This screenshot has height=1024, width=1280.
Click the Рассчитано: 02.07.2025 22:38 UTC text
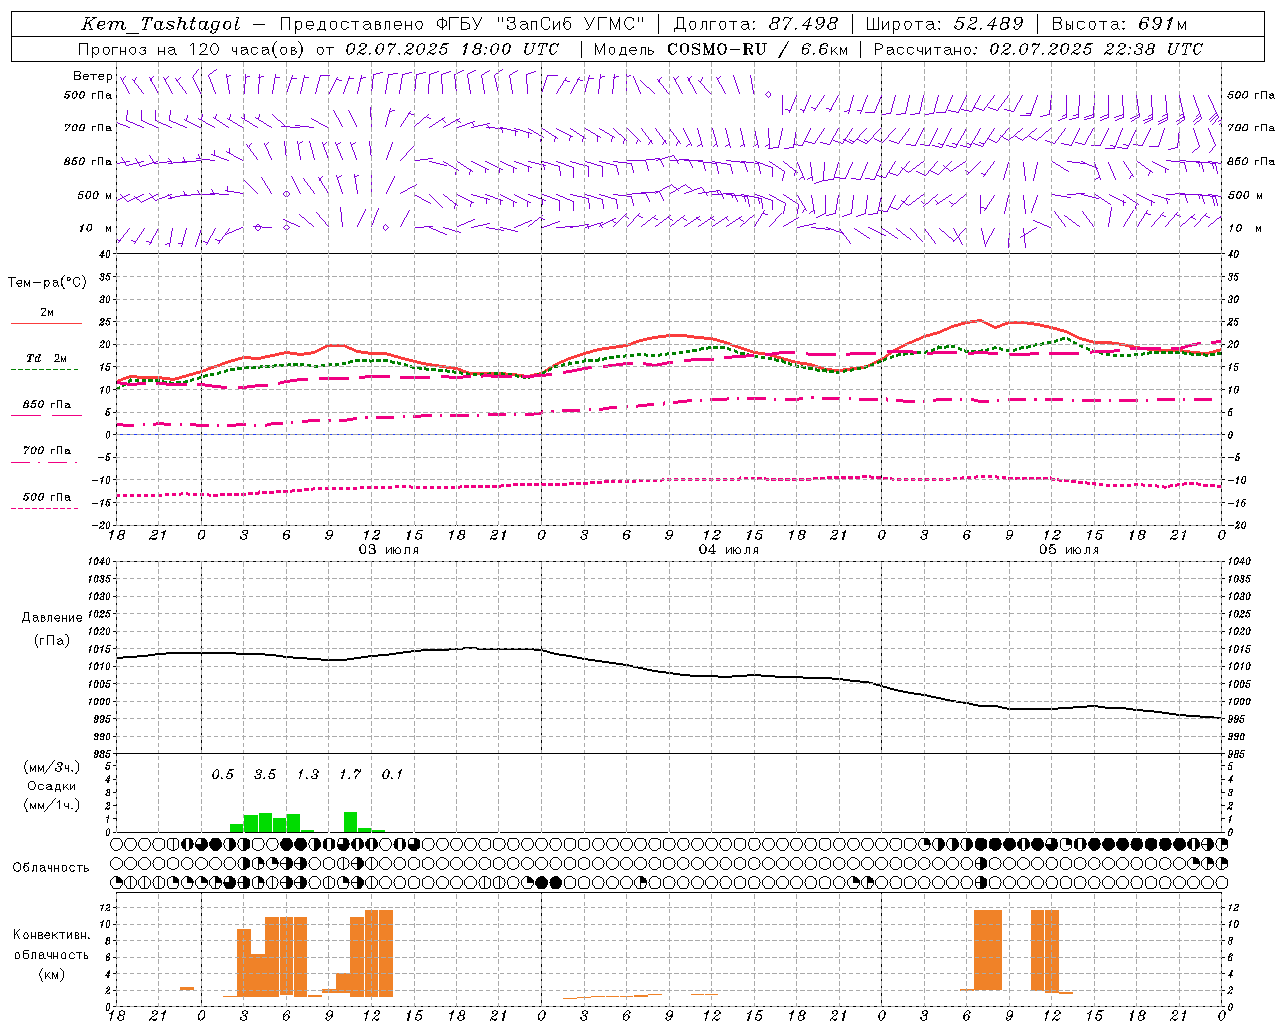coord(1038,49)
